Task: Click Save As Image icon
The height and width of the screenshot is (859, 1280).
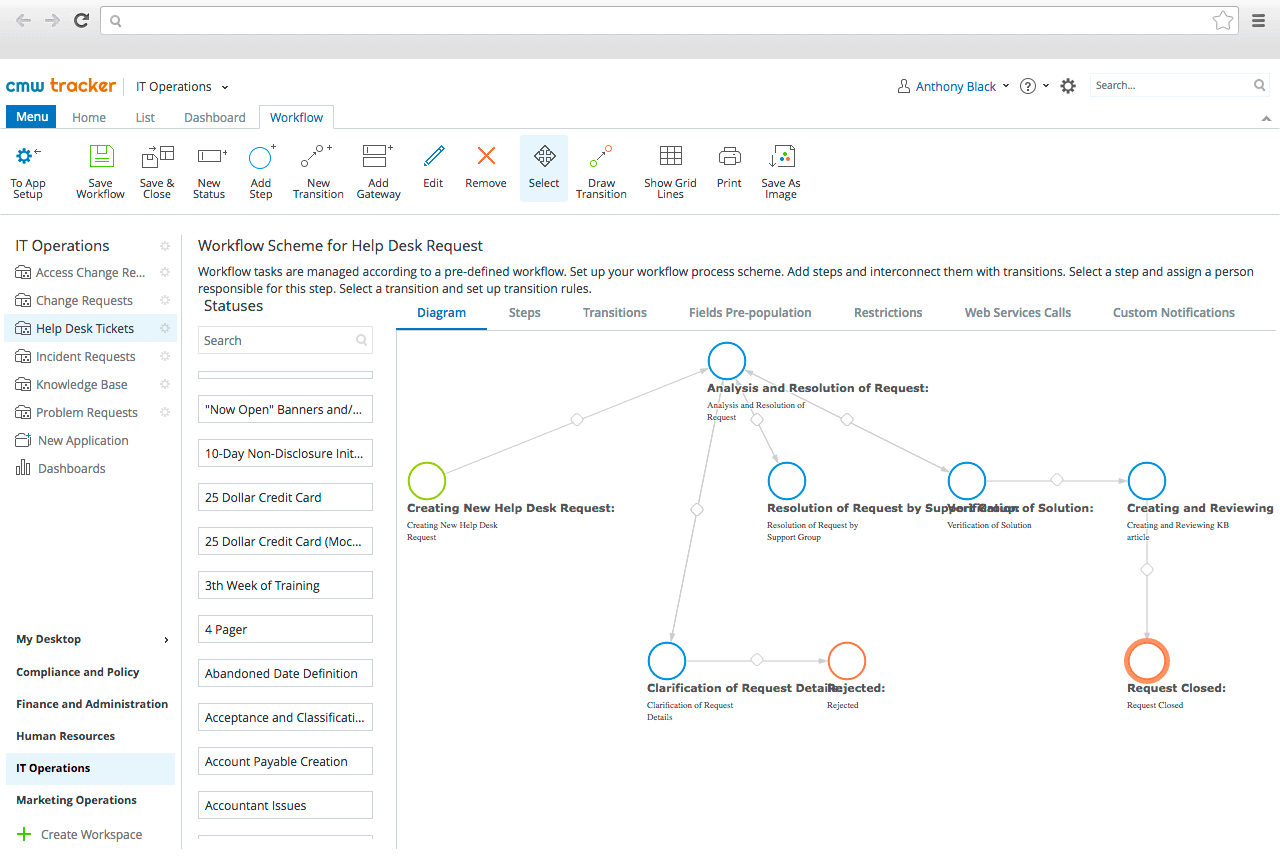Action: coord(781,156)
